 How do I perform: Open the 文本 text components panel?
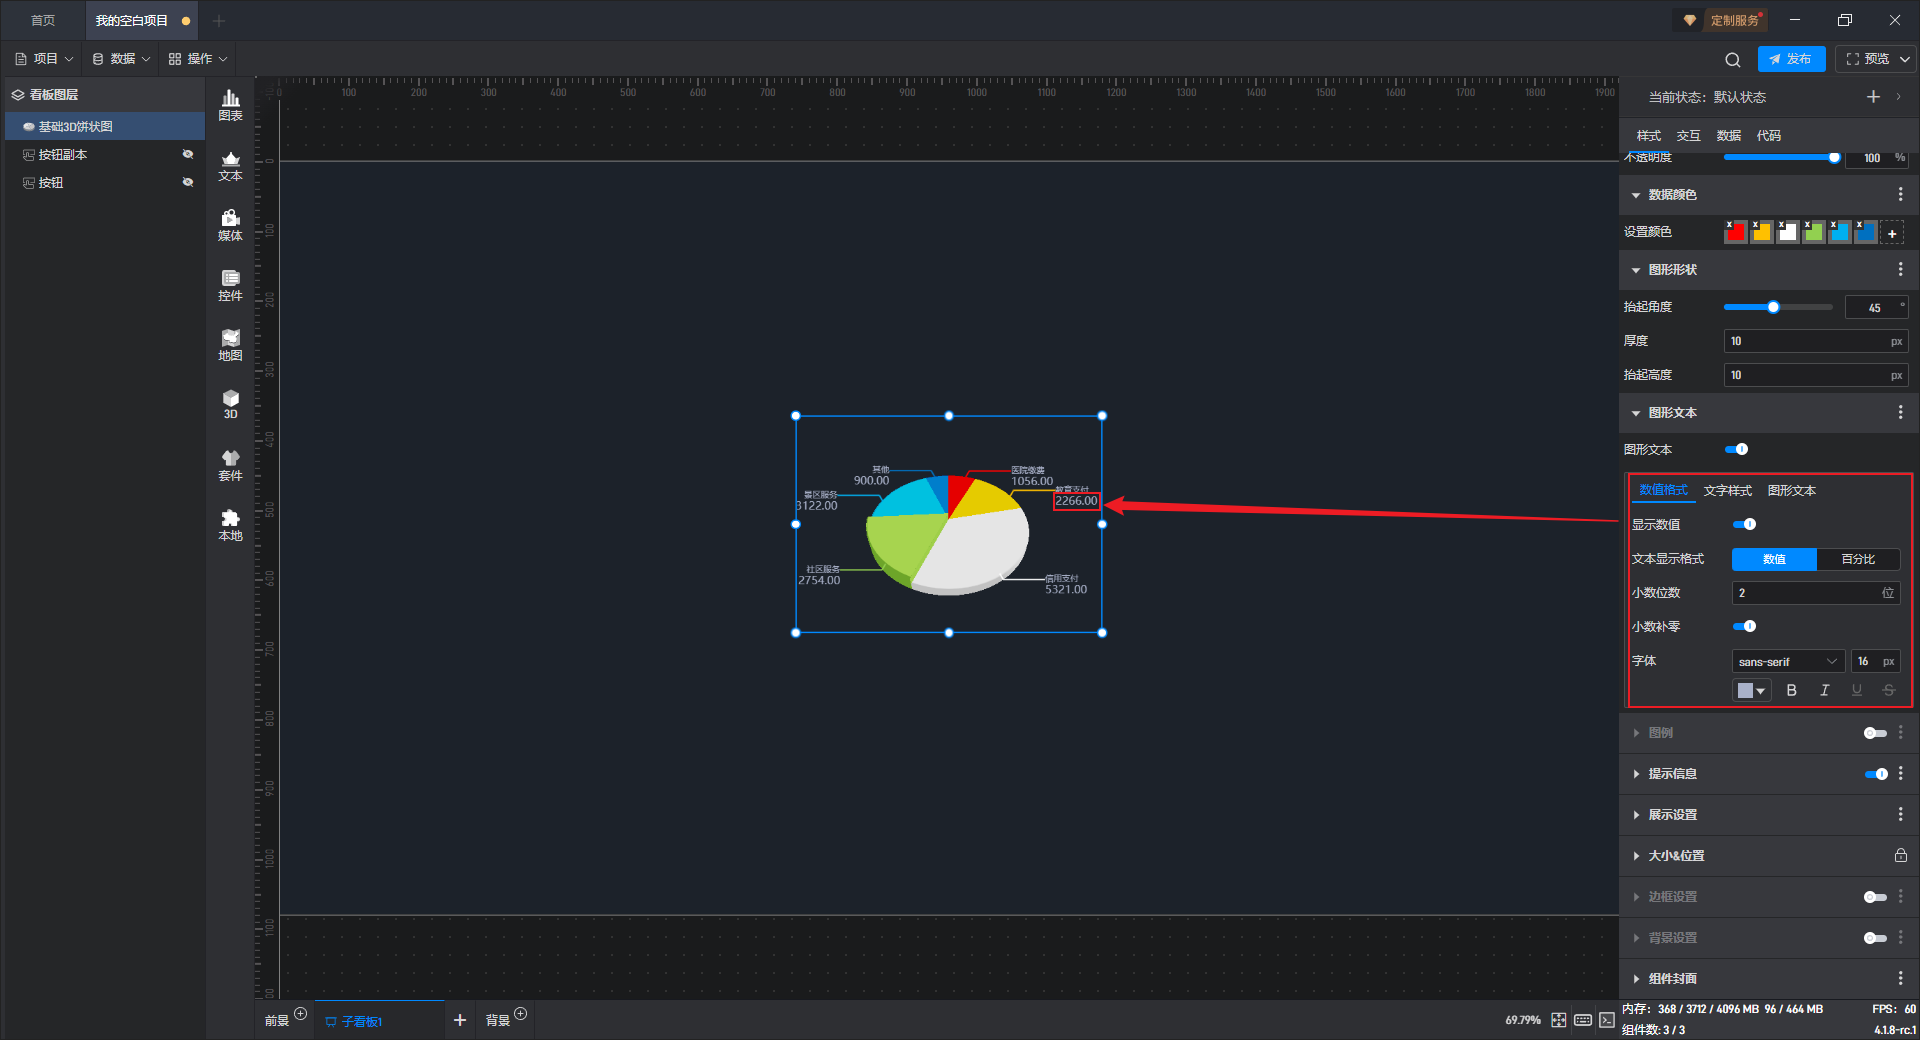pos(230,165)
